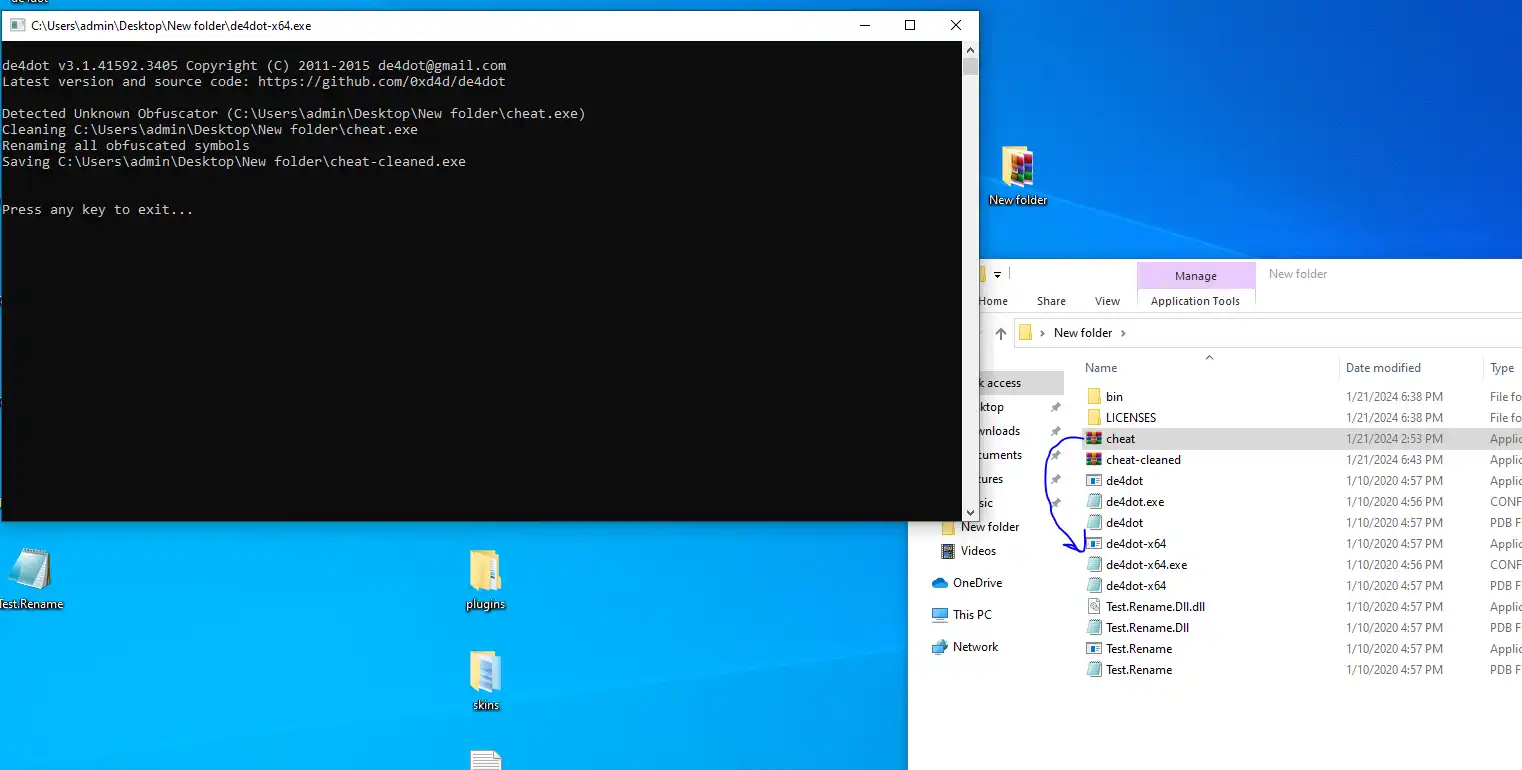Click the 1/21/2024 6:43 PM date cell
The width and height of the screenshot is (1522, 770).
pyautogui.click(x=1394, y=460)
